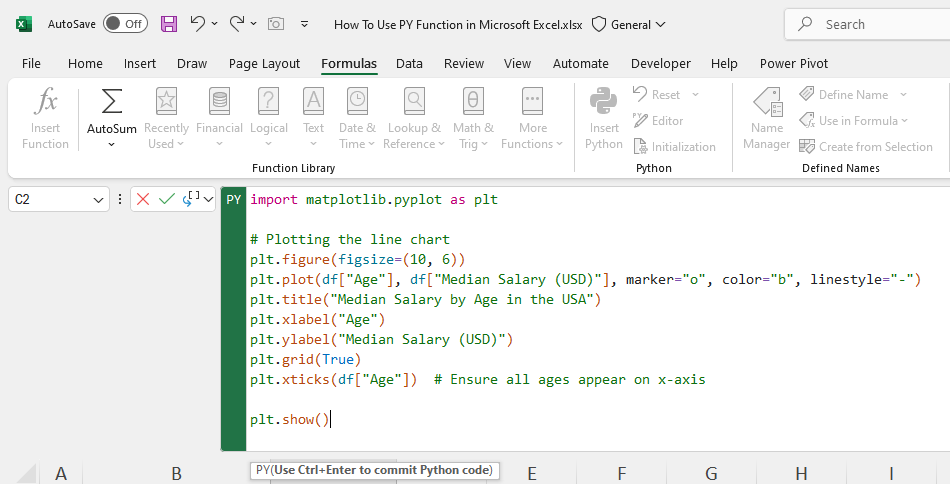
Task: Open the Help tab
Action: click(724, 64)
